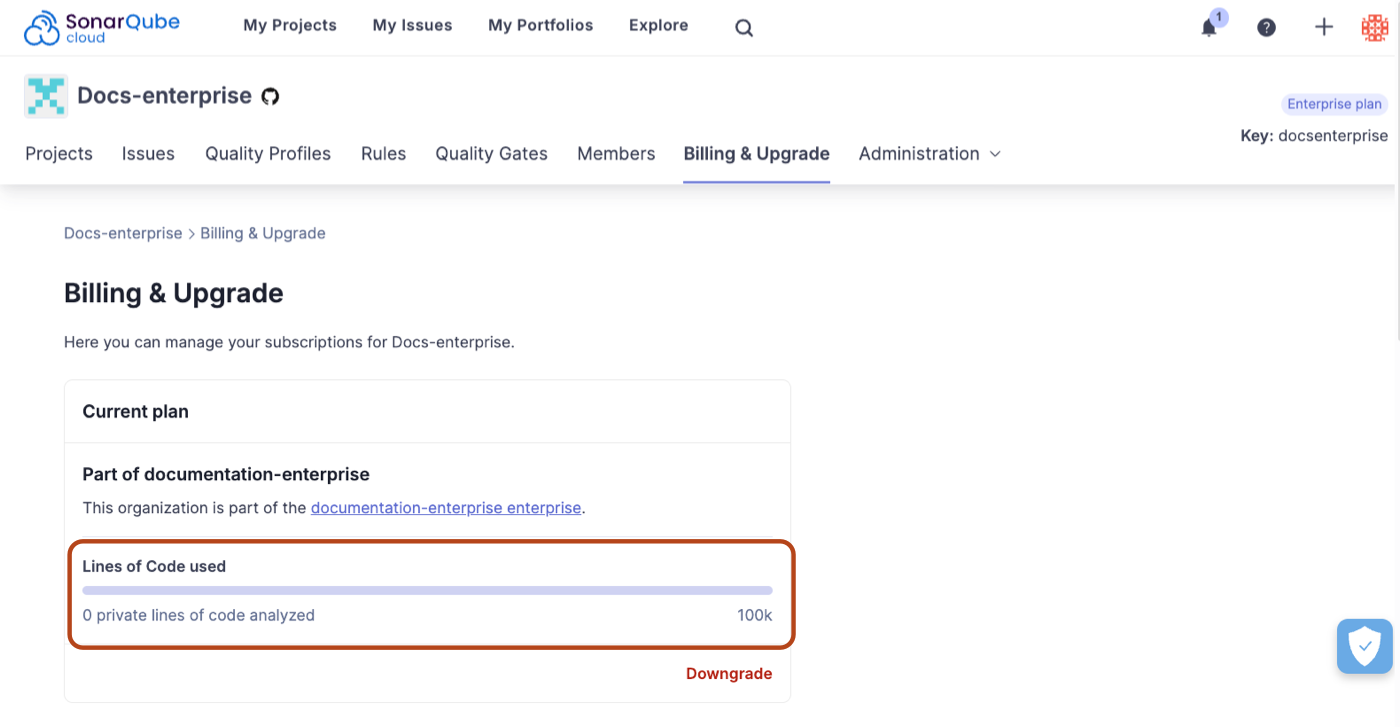Open help using the question mark icon
The width and height of the screenshot is (1400, 727).
click(1266, 27)
